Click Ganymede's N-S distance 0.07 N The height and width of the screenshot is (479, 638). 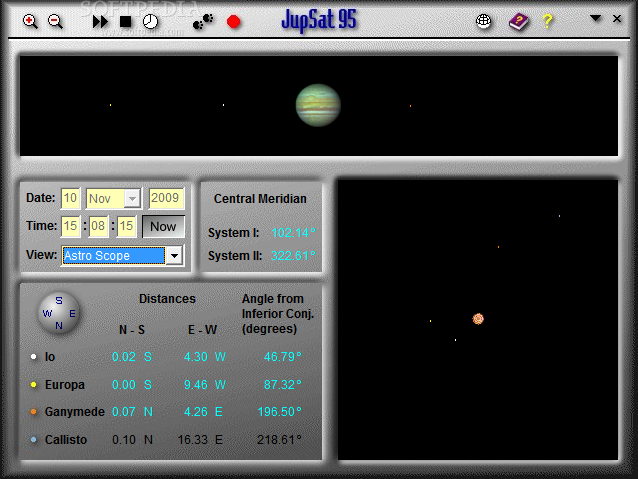[x=132, y=412]
